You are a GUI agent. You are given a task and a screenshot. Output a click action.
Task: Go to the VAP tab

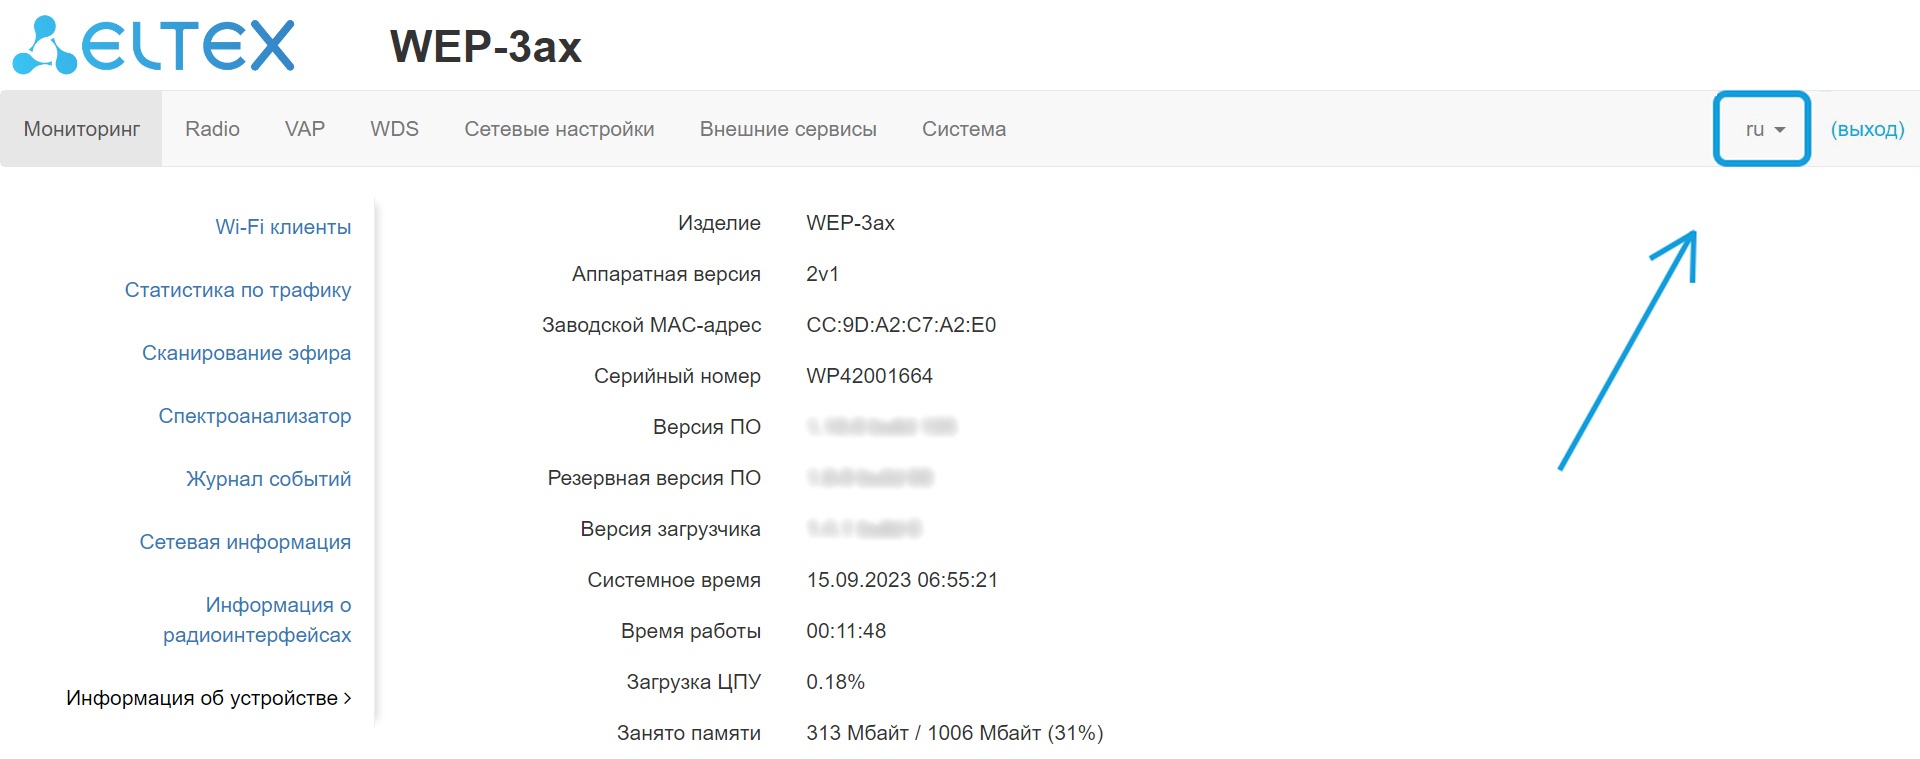point(305,129)
